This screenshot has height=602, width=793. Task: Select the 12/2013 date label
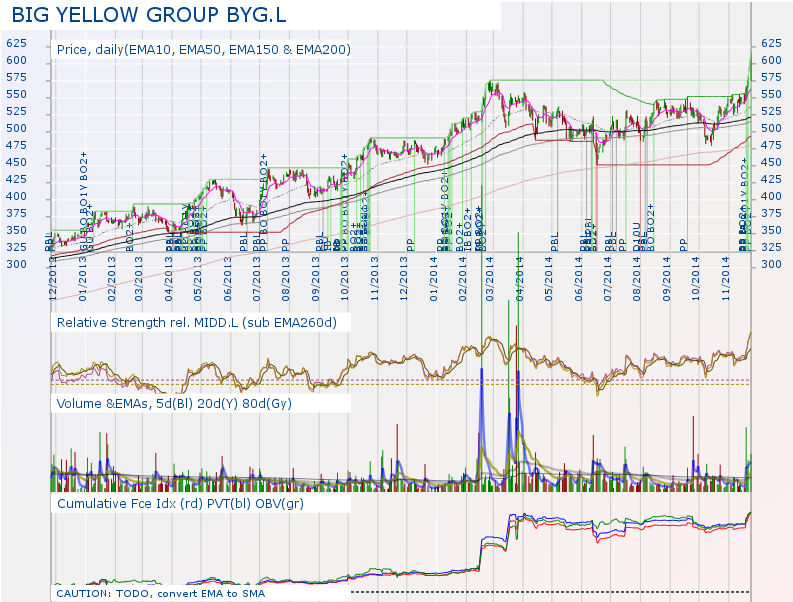click(404, 279)
